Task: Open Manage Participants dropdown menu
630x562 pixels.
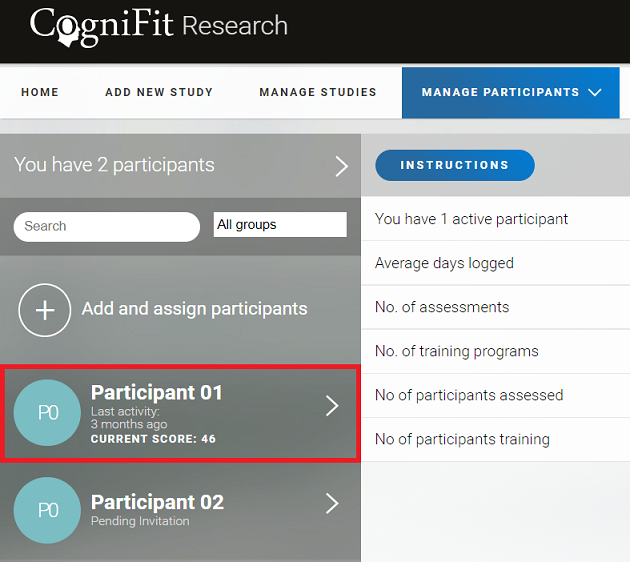Action: (x=512, y=93)
